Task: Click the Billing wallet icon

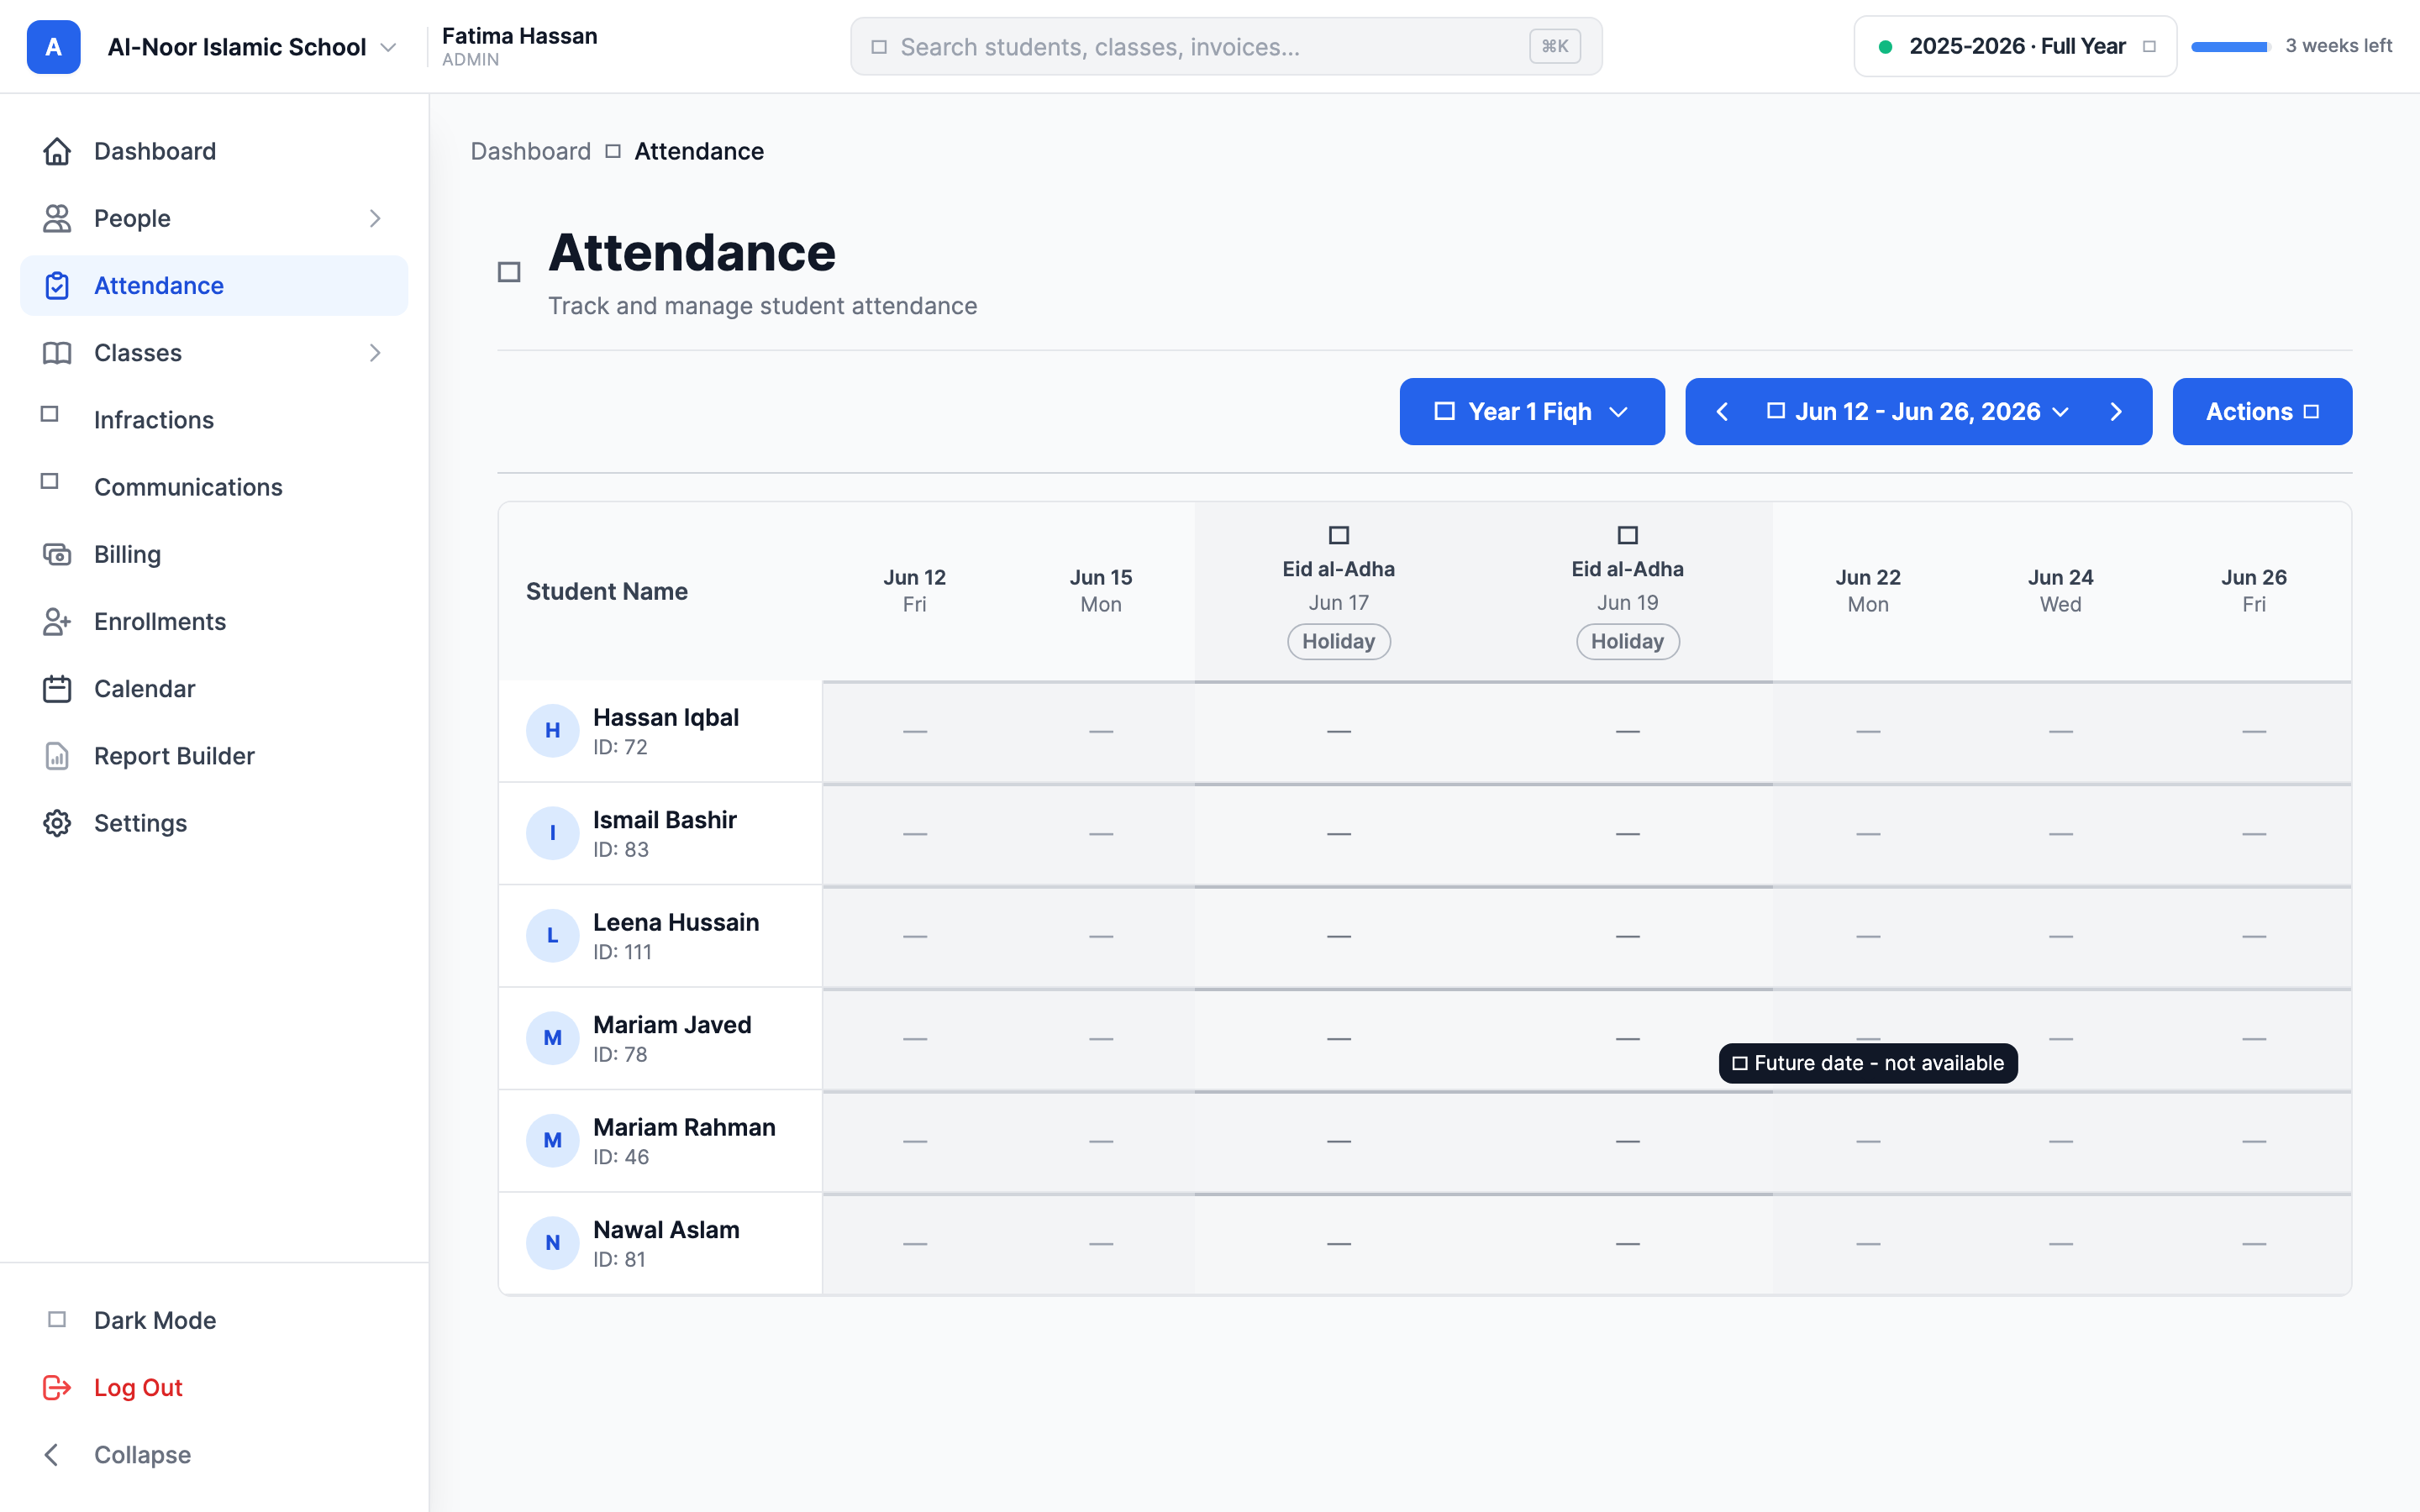Action: (x=57, y=554)
